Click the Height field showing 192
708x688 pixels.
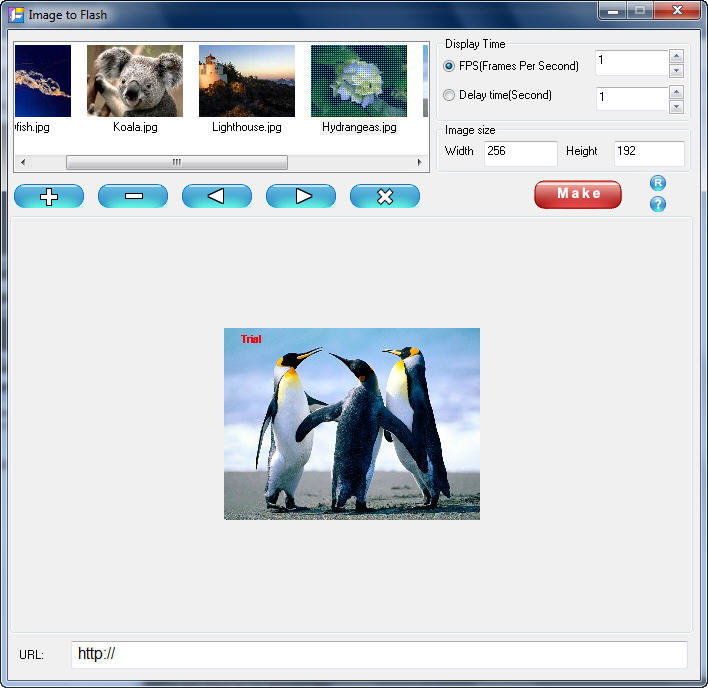click(x=649, y=153)
